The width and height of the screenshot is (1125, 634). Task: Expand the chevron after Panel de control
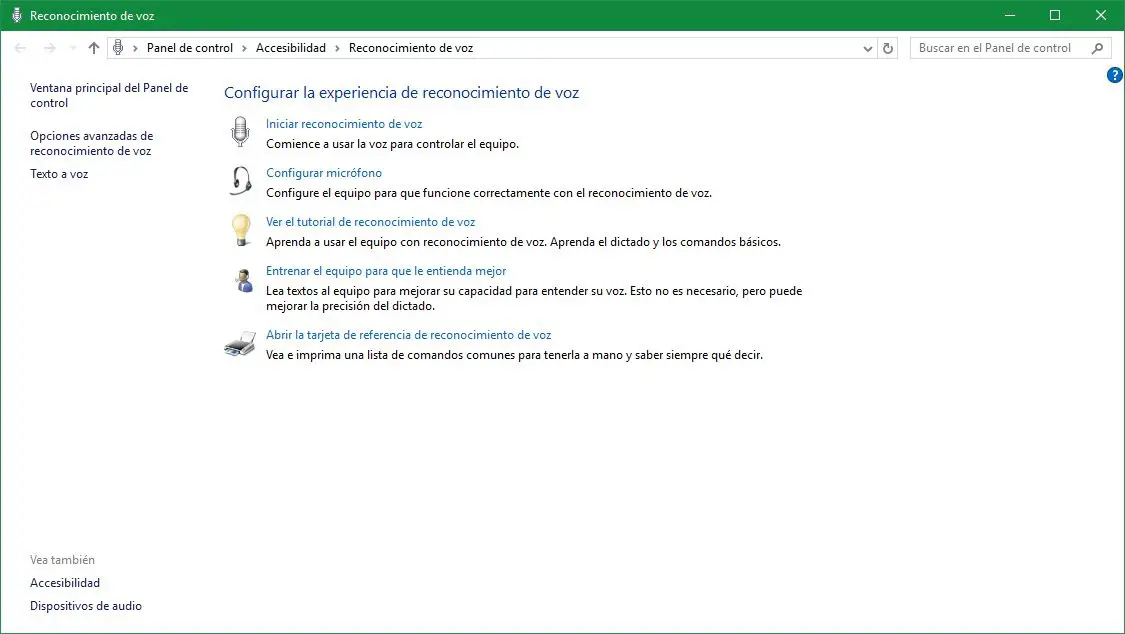coord(244,48)
